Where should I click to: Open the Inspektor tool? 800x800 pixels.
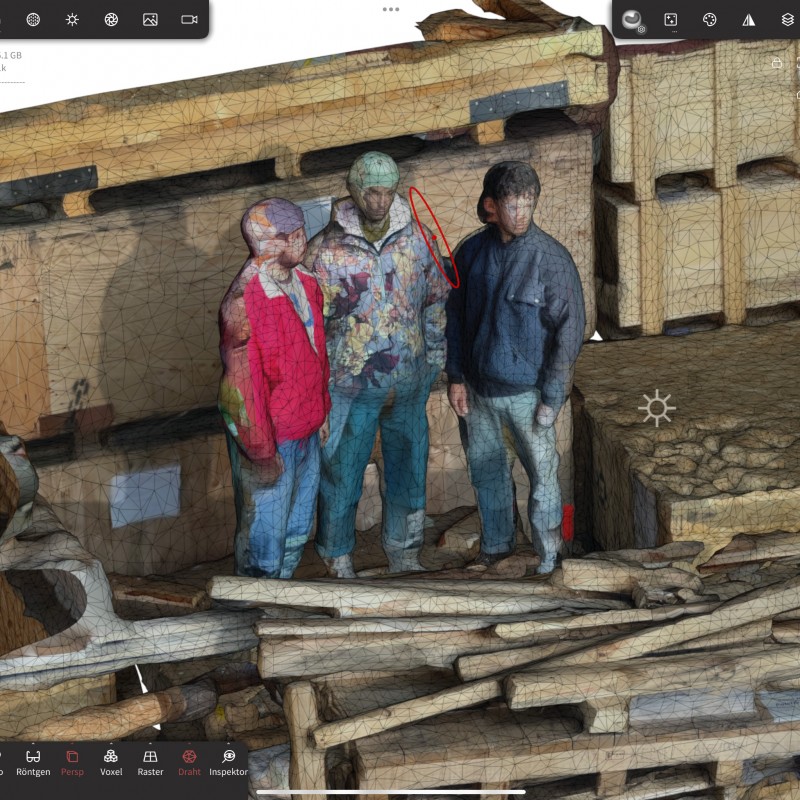click(x=228, y=762)
